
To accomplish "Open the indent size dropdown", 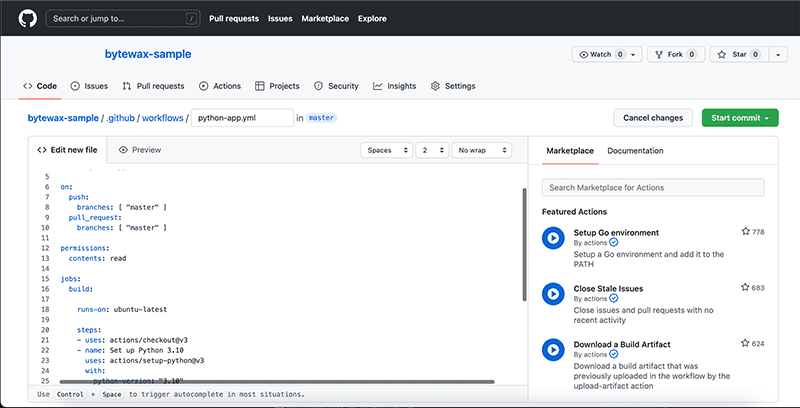I will pos(431,150).
